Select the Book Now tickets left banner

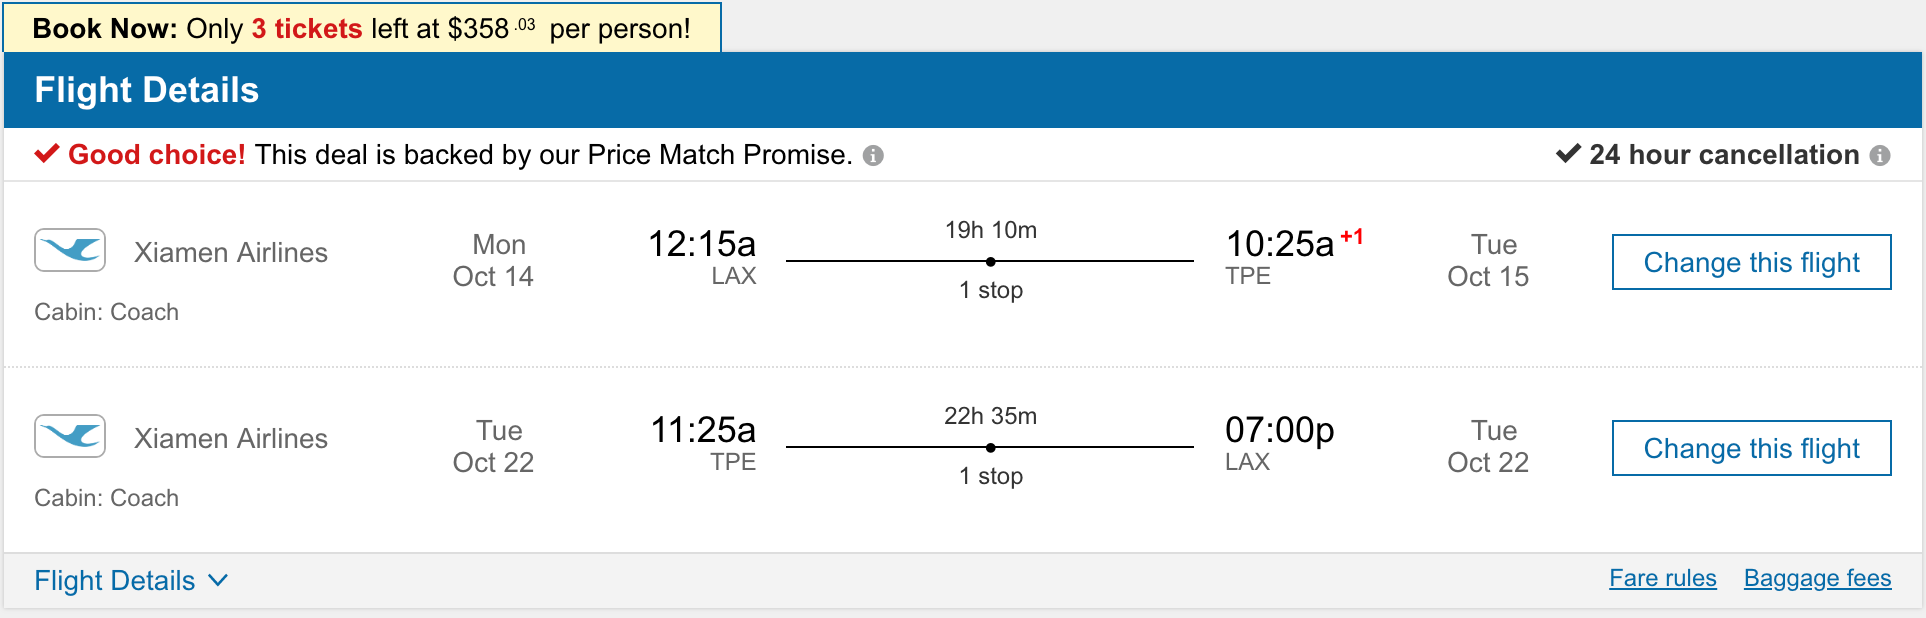pos(362,28)
